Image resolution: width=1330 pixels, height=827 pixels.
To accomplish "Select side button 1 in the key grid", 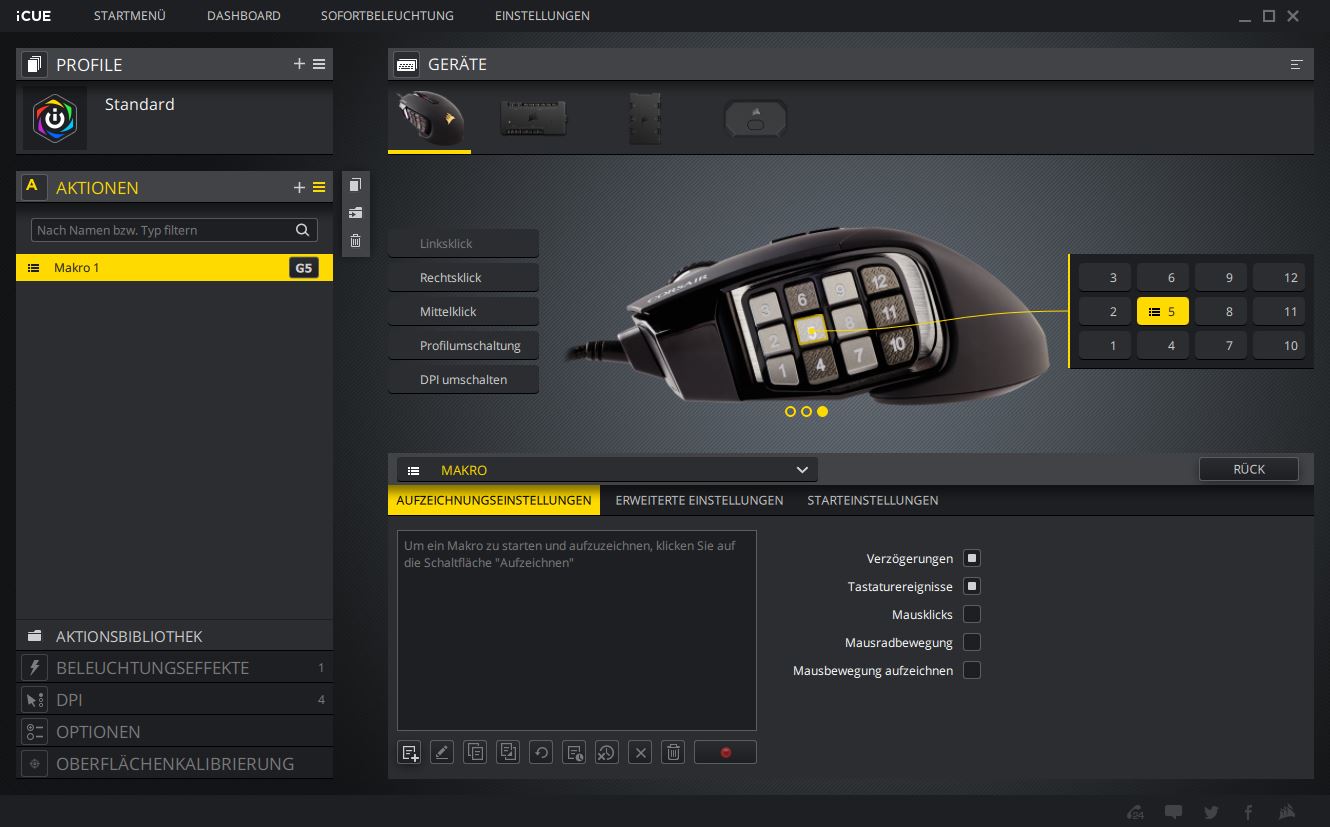I will (x=1105, y=345).
